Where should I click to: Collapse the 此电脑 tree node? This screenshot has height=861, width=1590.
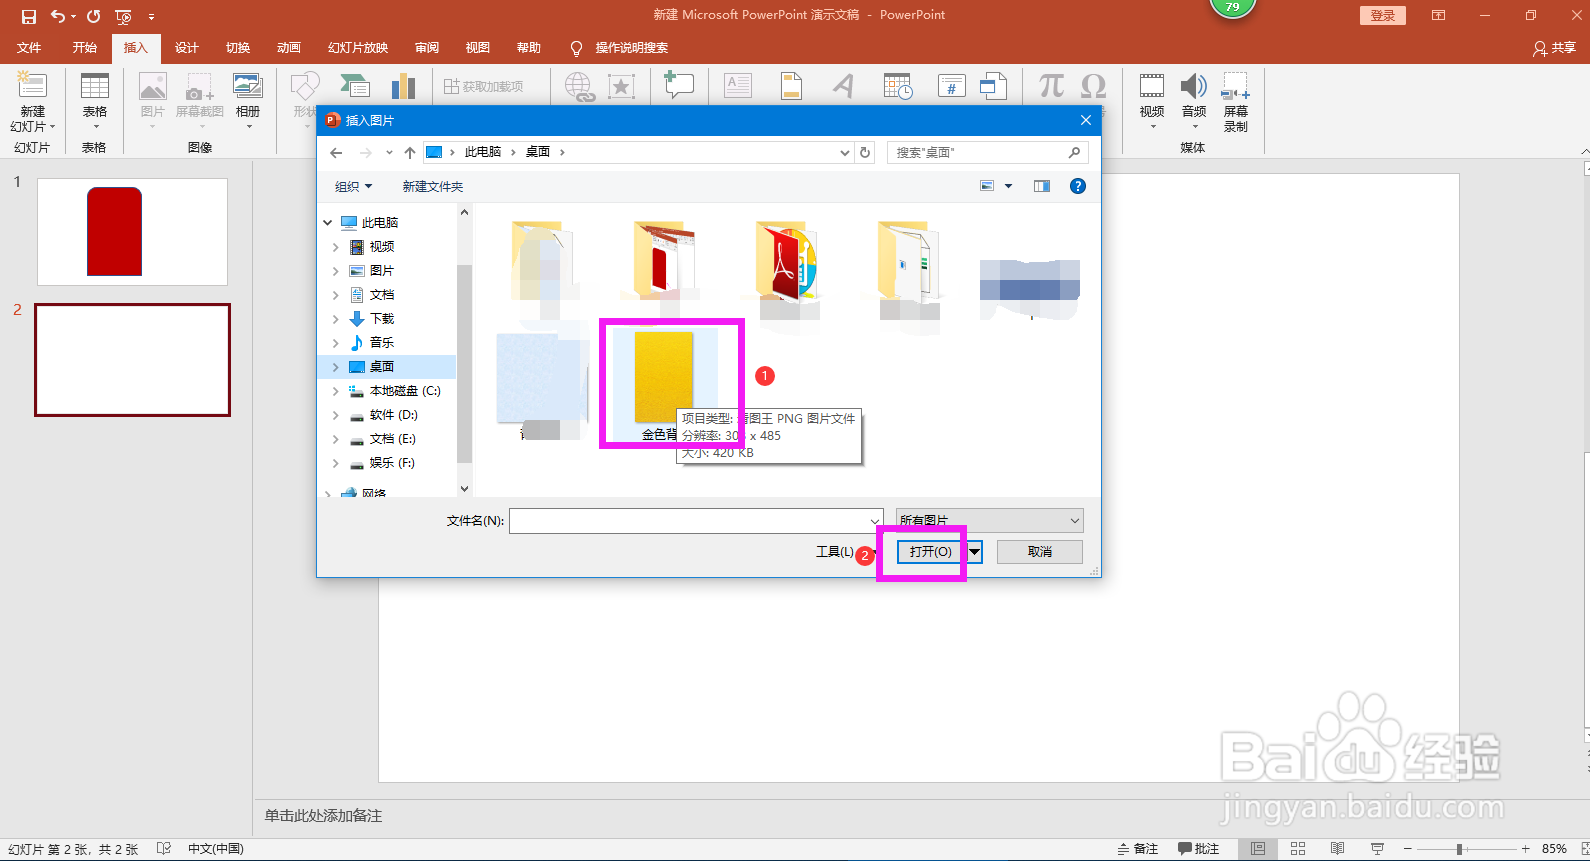click(328, 222)
